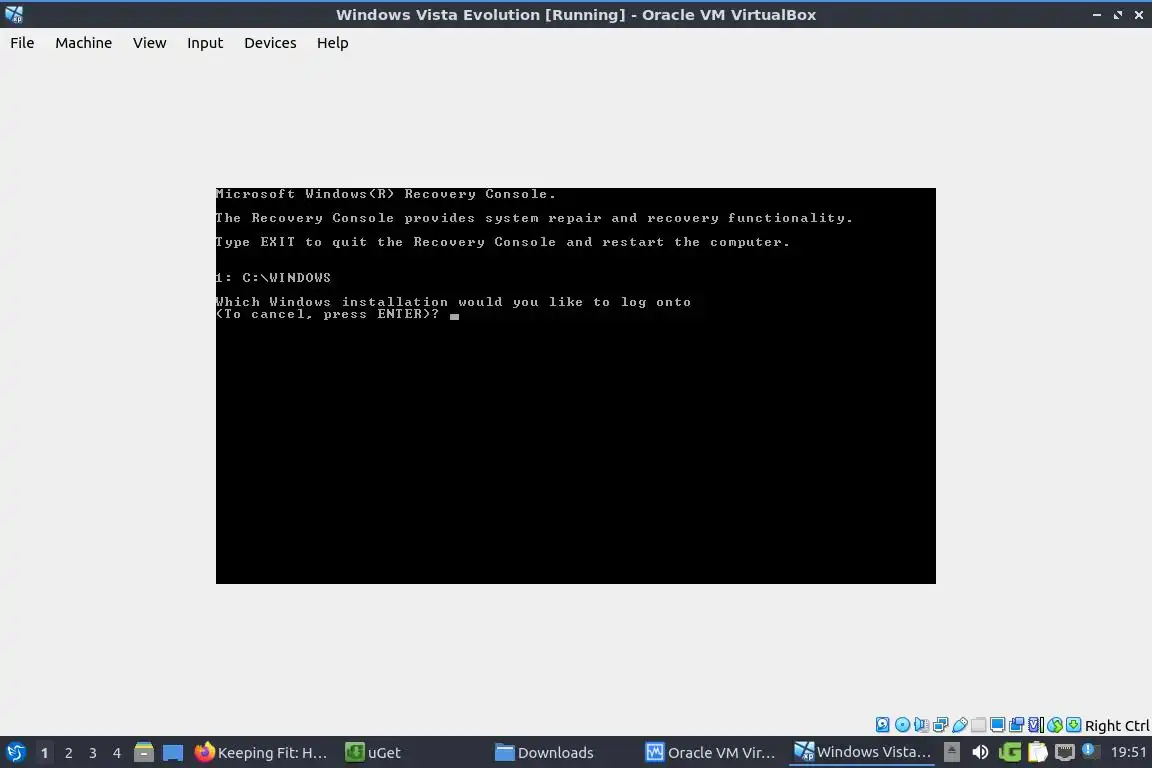Click the CPU virtualization status indicator
This screenshot has height=768, width=1152.
point(1036,725)
